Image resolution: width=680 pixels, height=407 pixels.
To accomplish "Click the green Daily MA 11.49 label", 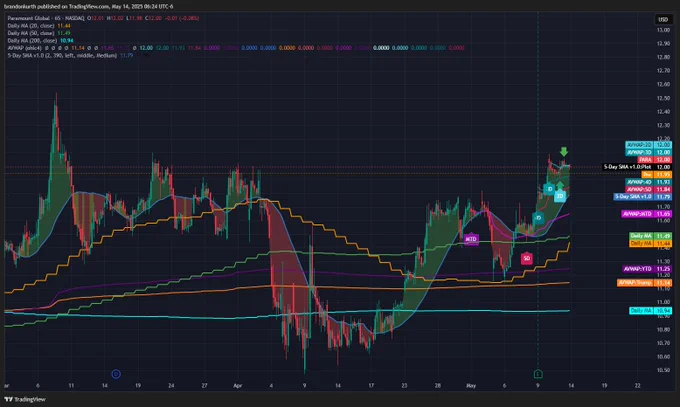I will click(x=651, y=236).
